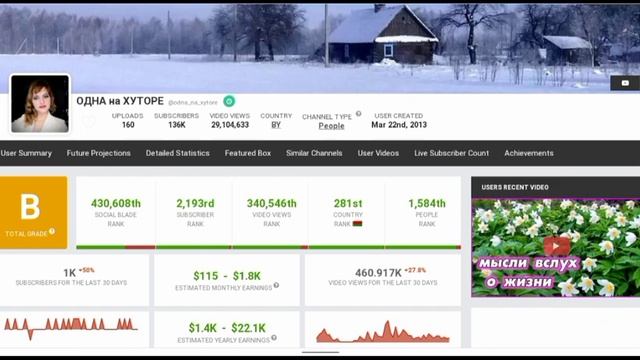Click the channel name ОДНА на ХУТОРЕ

120,101
